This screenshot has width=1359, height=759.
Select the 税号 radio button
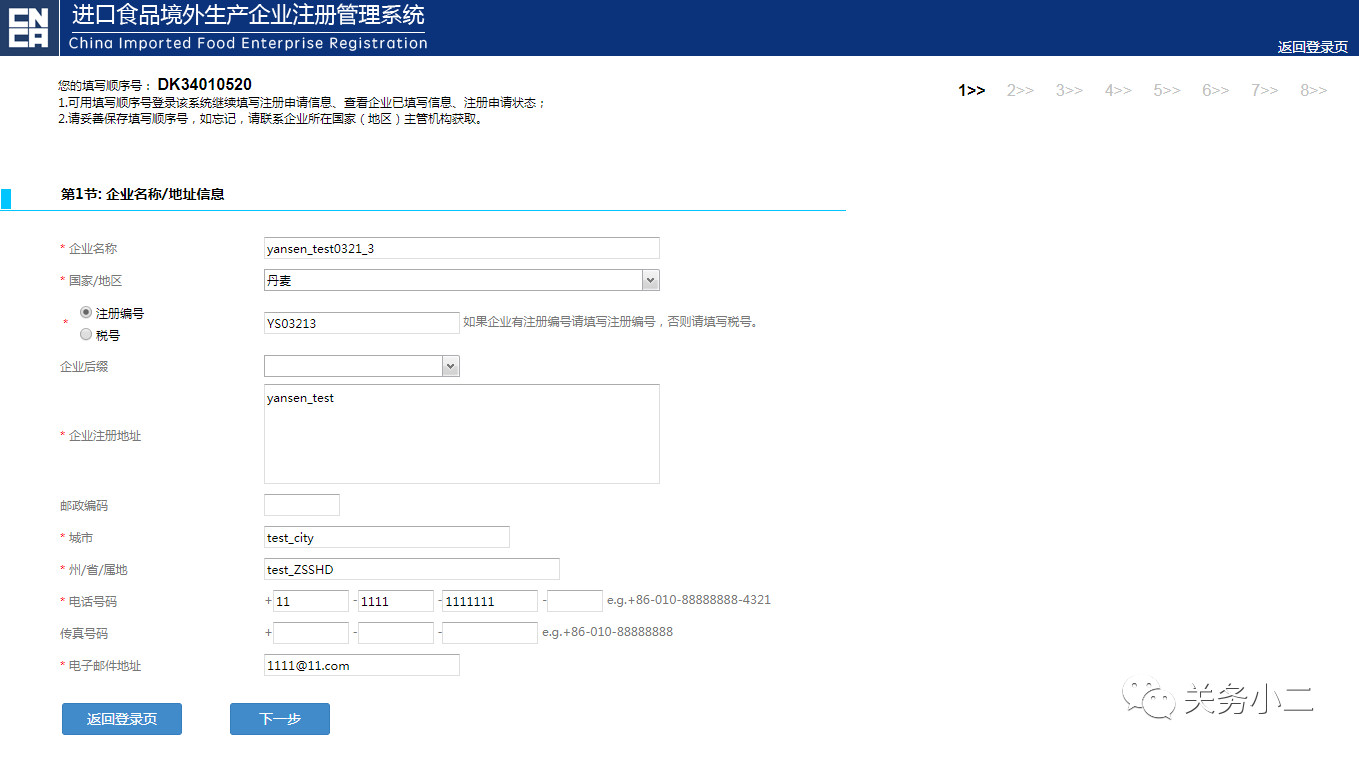pyautogui.click(x=86, y=335)
